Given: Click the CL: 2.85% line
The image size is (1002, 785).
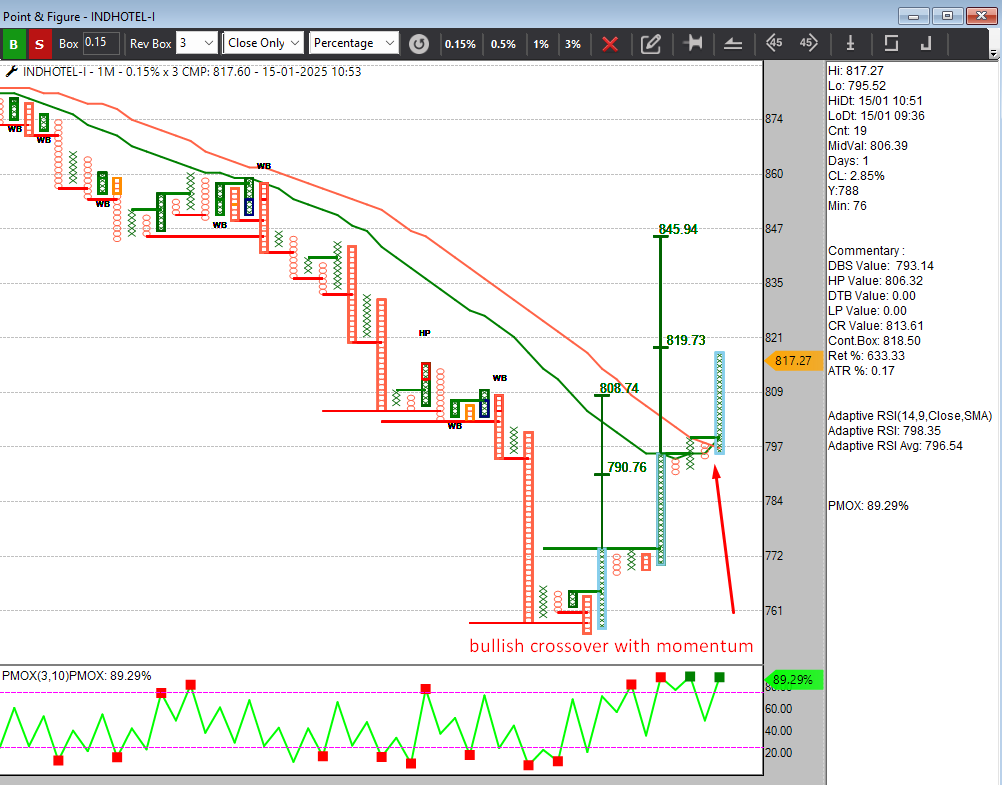Looking at the screenshot, I should point(856,176).
